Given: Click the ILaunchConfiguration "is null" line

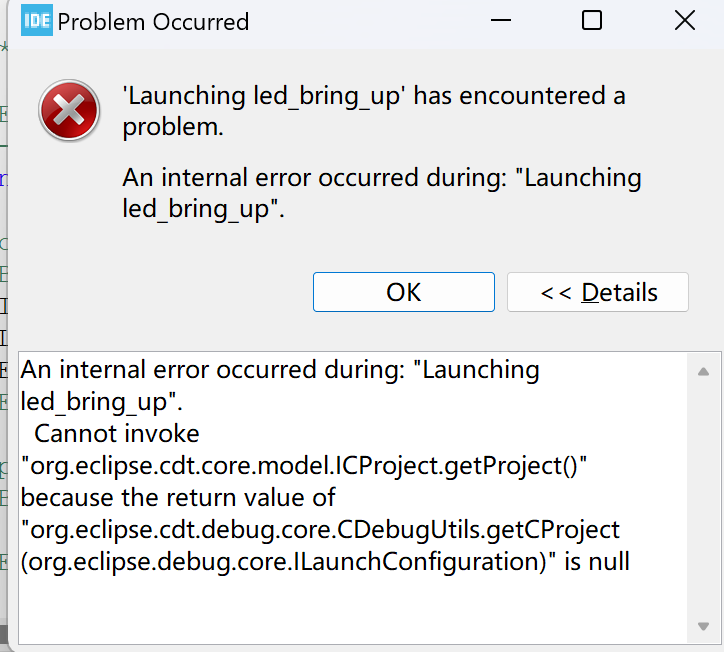Looking at the screenshot, I should pyautogui.click(x=325, y=561).
